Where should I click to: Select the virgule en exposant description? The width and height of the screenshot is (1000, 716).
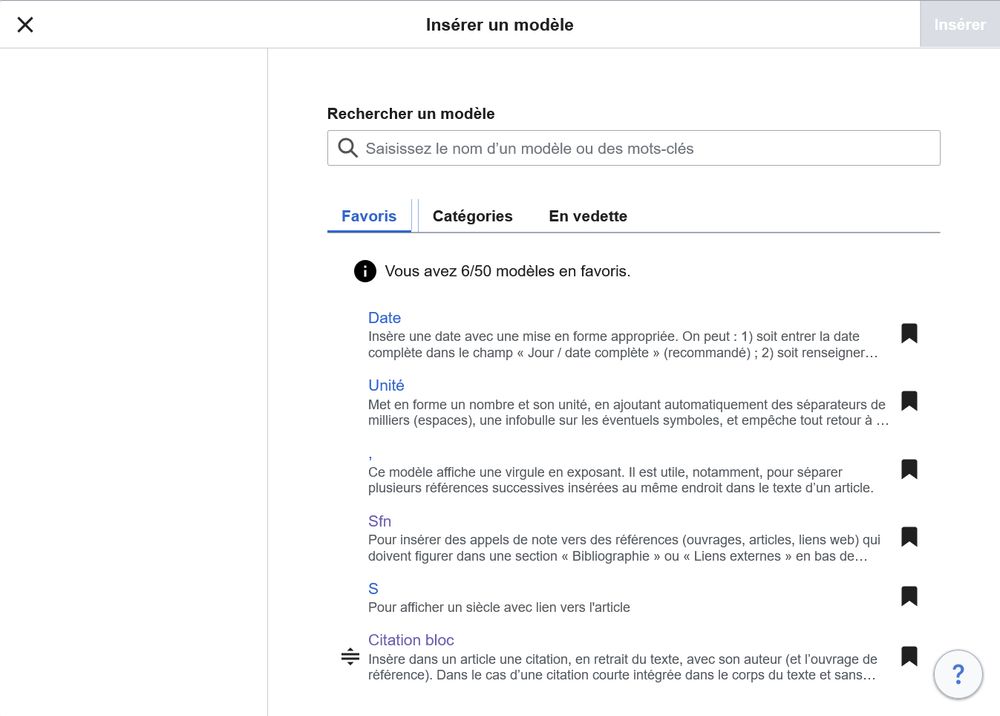pyautogui.click(x=621, y=480)
